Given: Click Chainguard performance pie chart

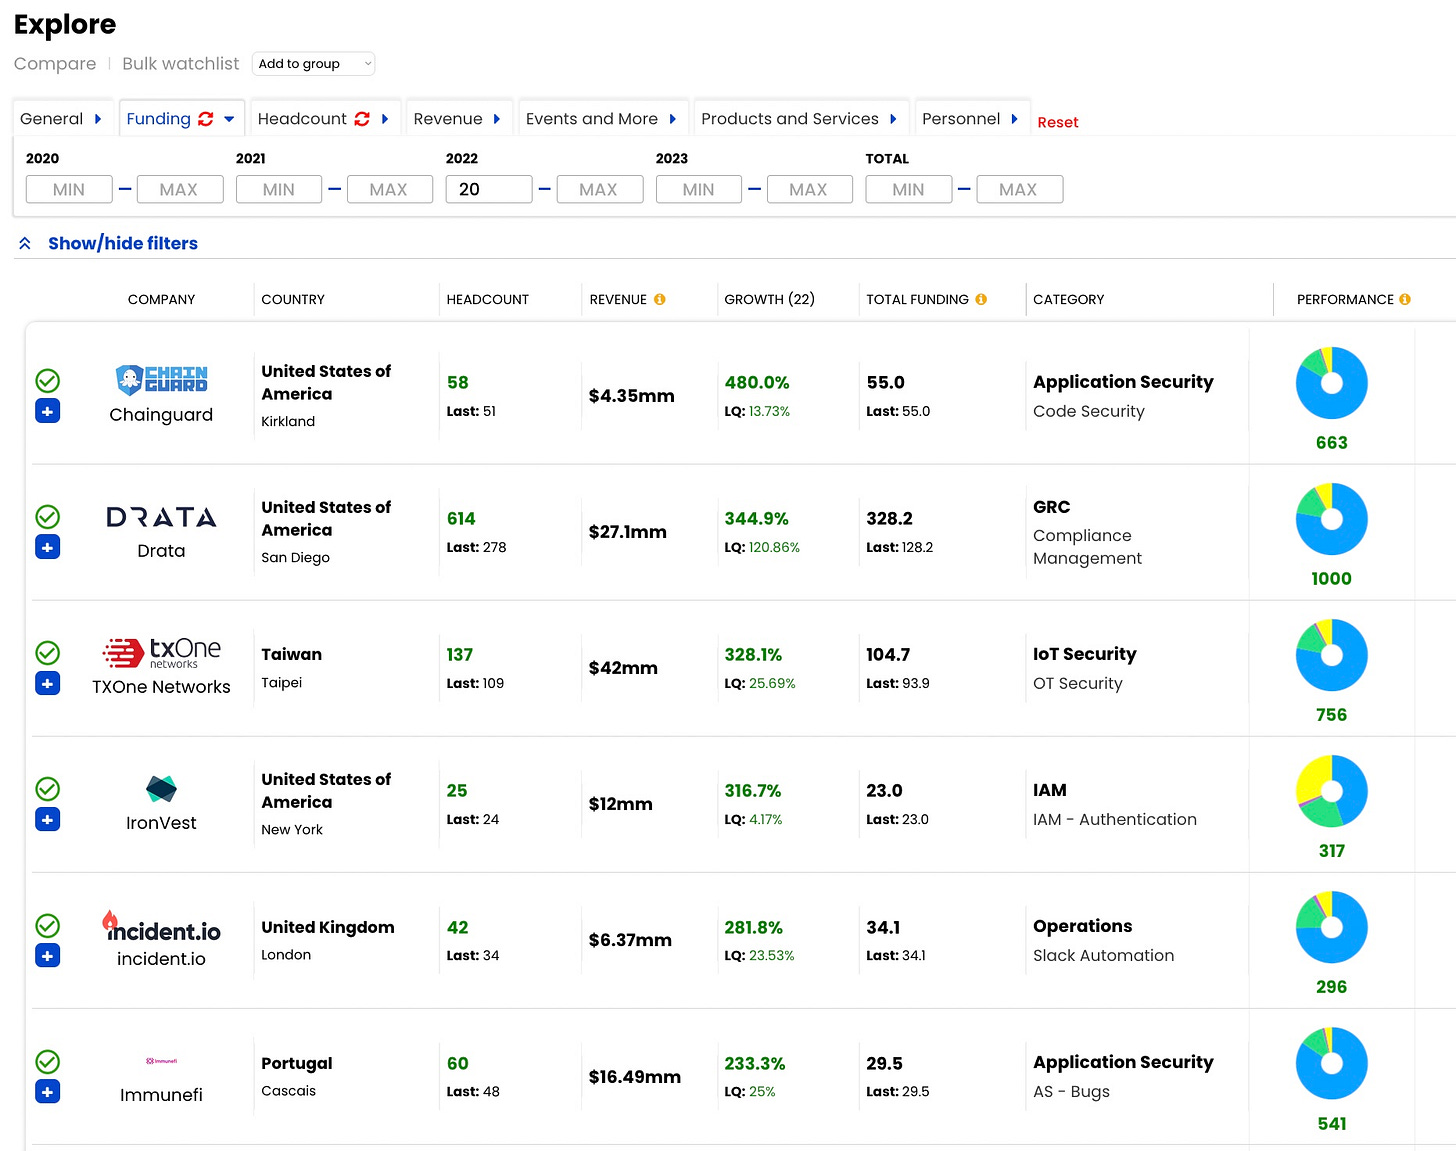Looking at the screenshot, I should click(x=1331, y=383).
